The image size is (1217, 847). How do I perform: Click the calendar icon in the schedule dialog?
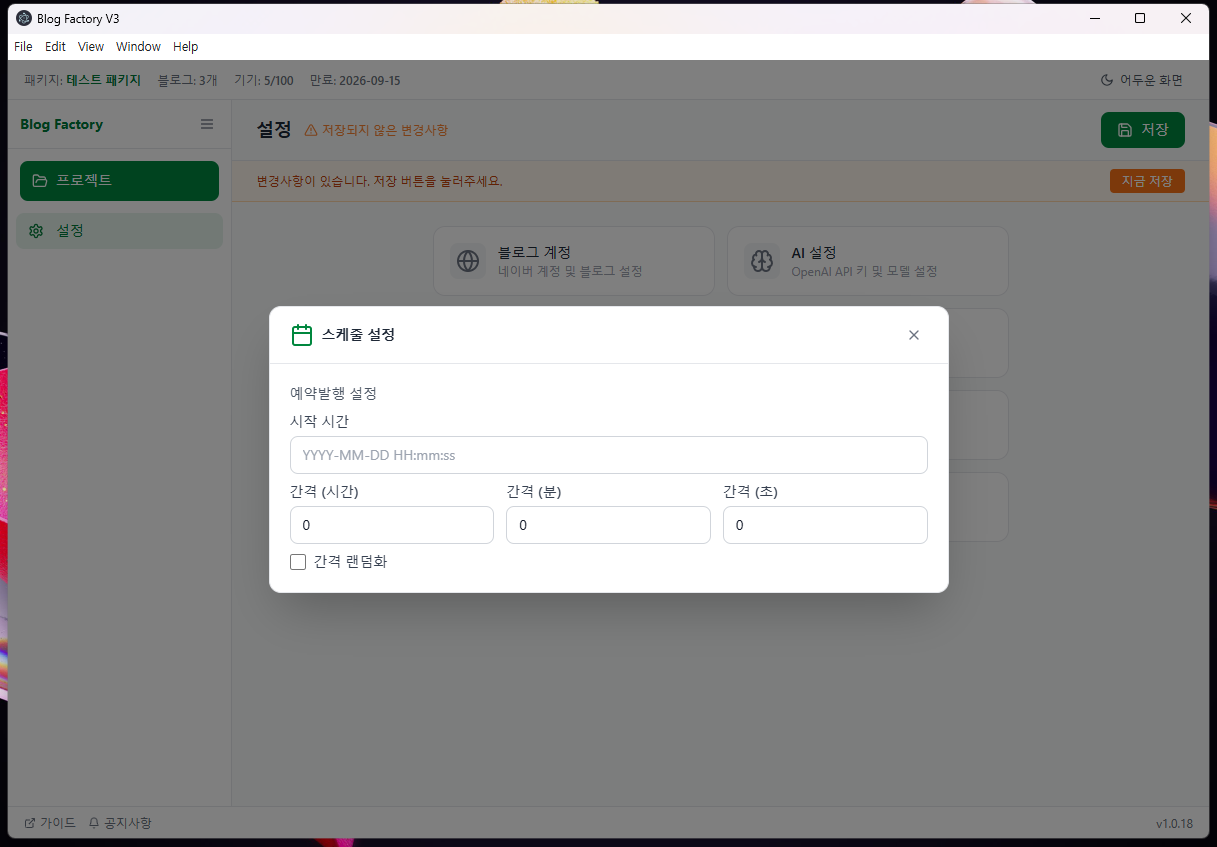301,334
